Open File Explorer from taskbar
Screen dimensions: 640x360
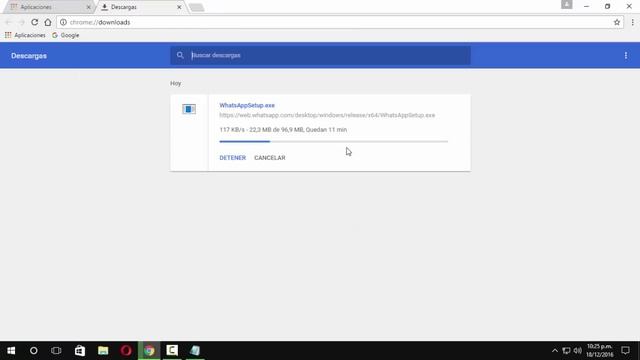point(103,351)
